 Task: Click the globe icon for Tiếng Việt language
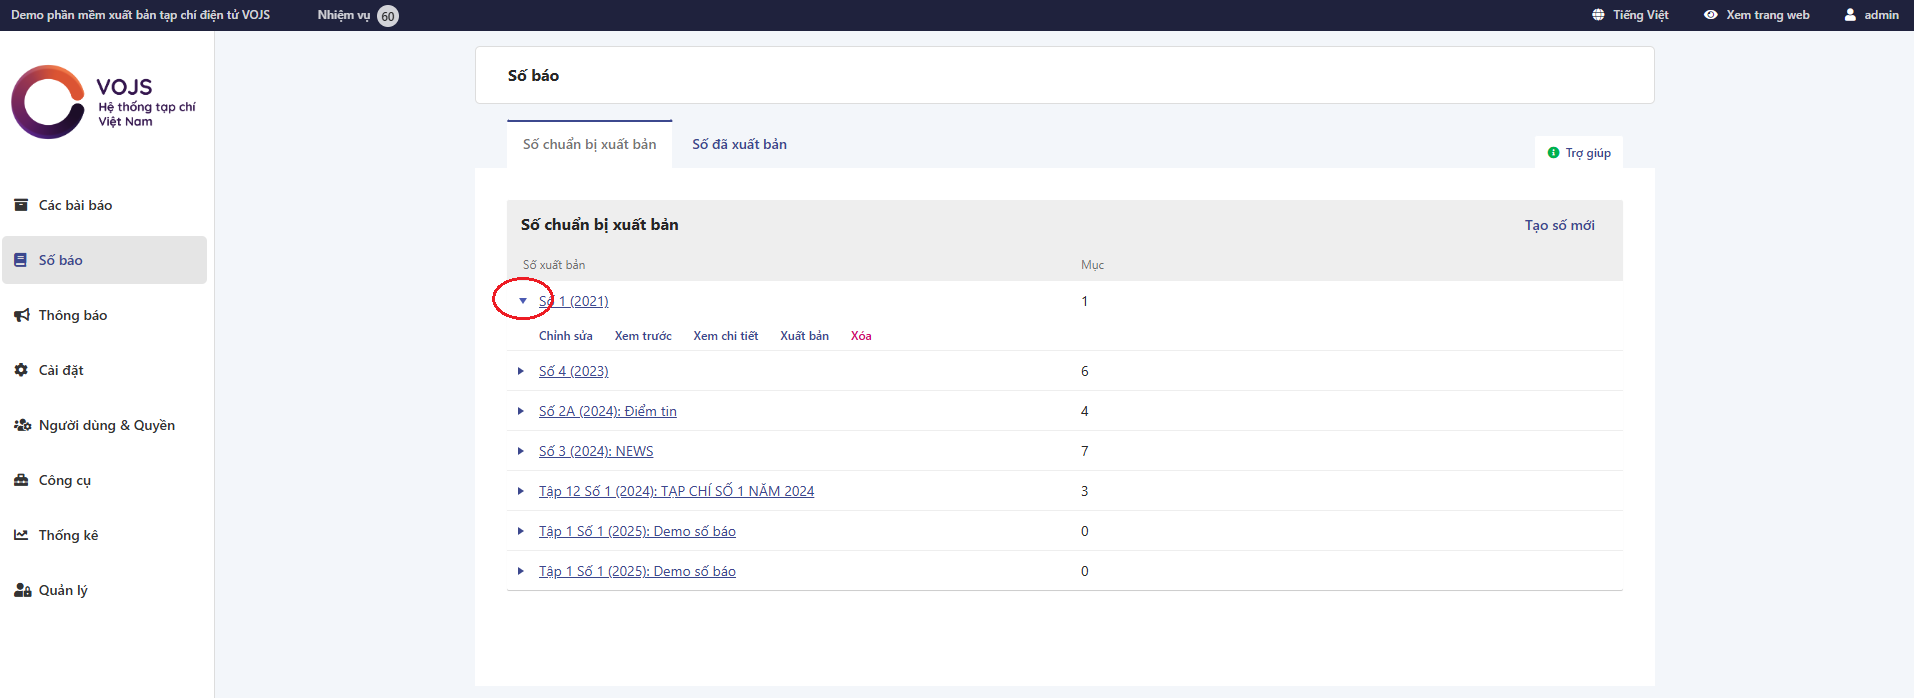(1598, 15)
